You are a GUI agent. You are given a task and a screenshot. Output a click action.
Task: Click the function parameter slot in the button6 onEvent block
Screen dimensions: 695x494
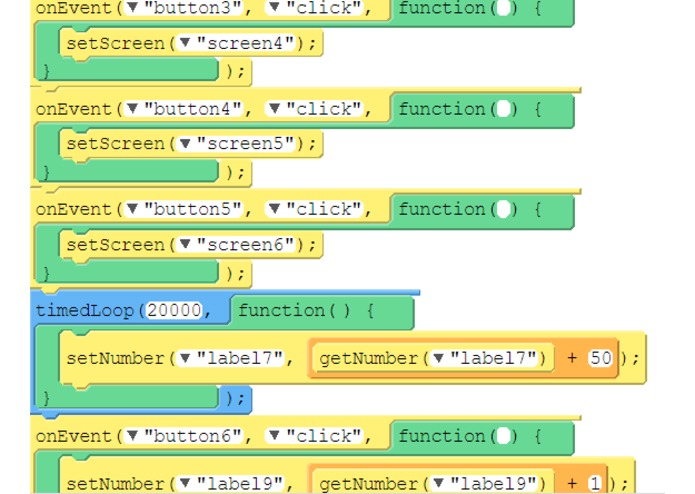pos(504,436)
